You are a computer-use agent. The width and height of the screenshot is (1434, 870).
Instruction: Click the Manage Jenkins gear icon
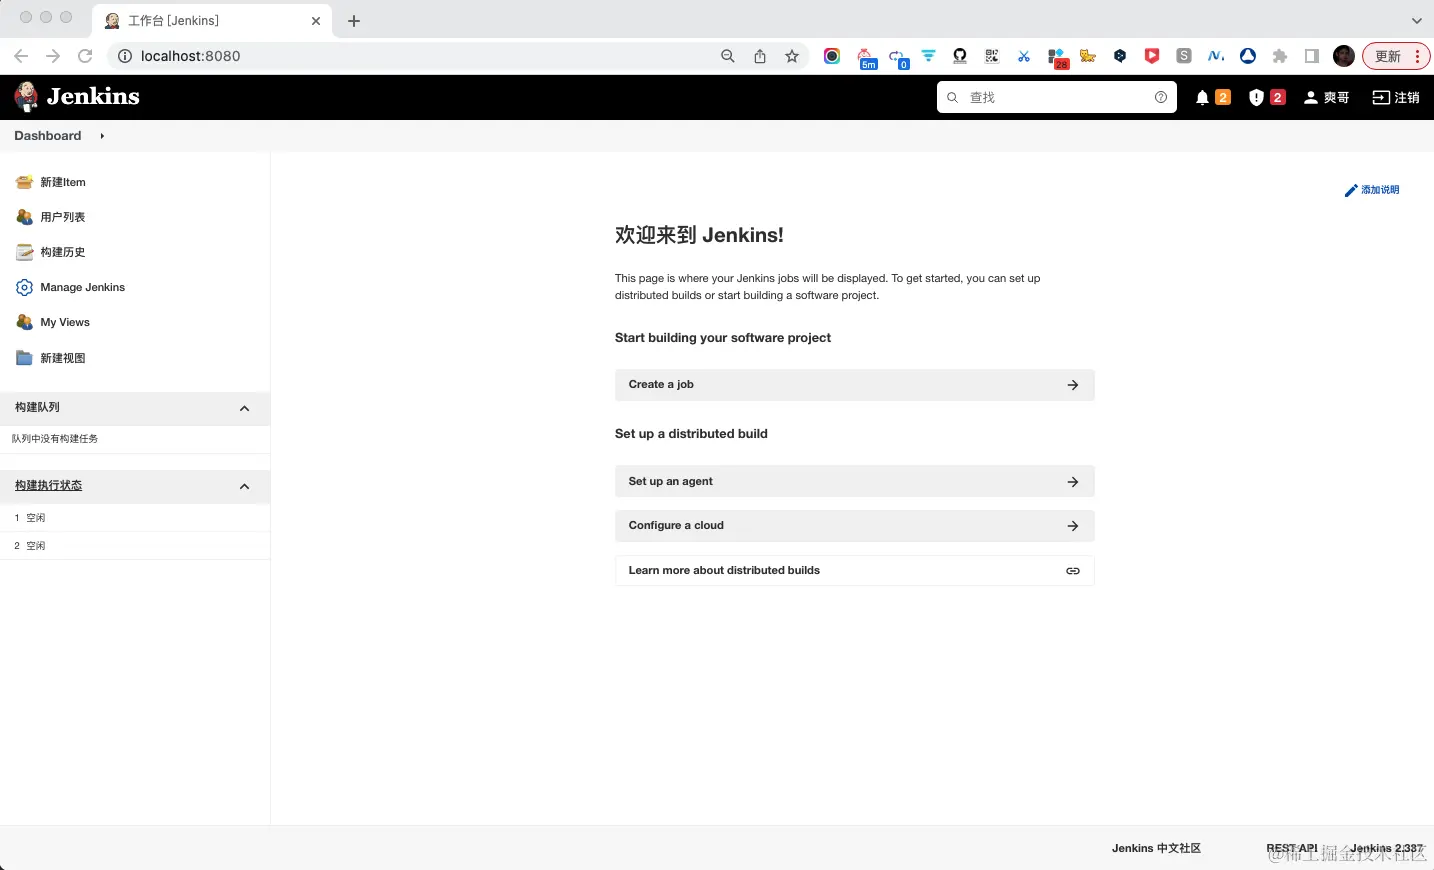tap(25, 287)
